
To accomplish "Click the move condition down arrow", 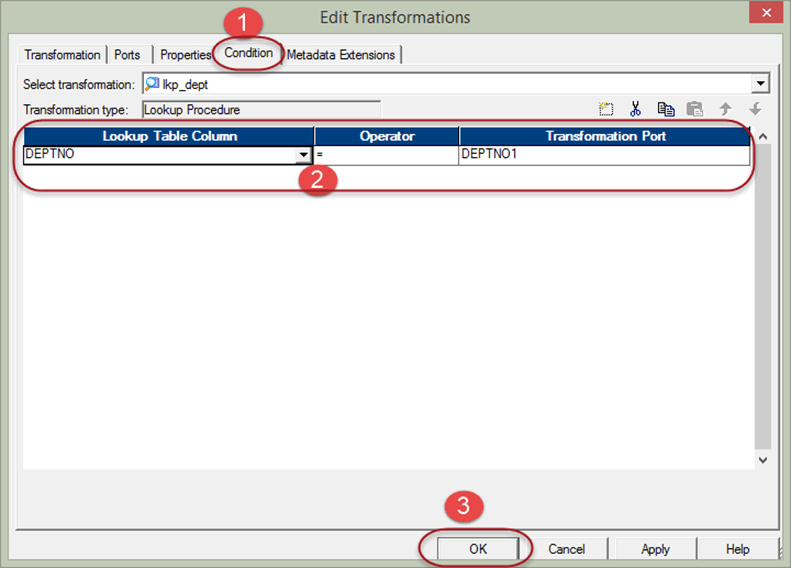I will coord(755,109).
